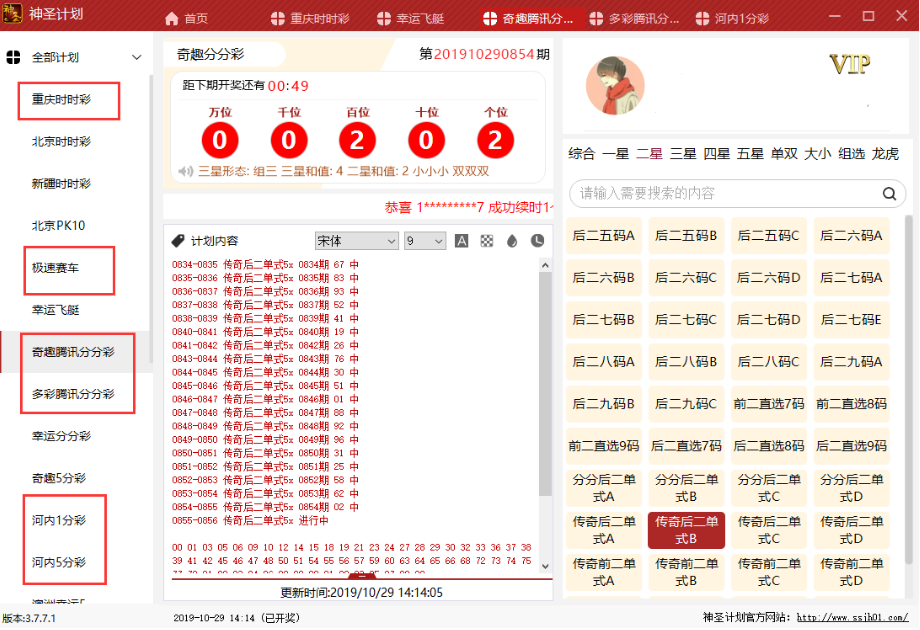Click the speaker sound icon

point(185,171)
